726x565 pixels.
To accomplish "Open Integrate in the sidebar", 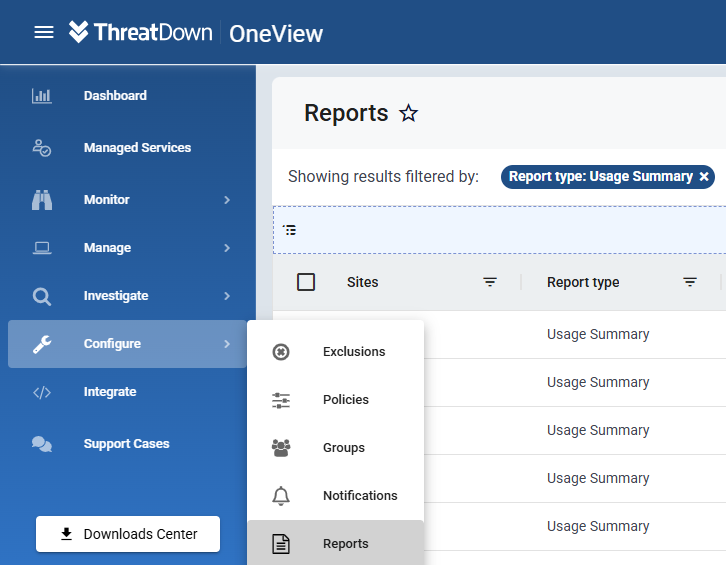I will [128, 392].
